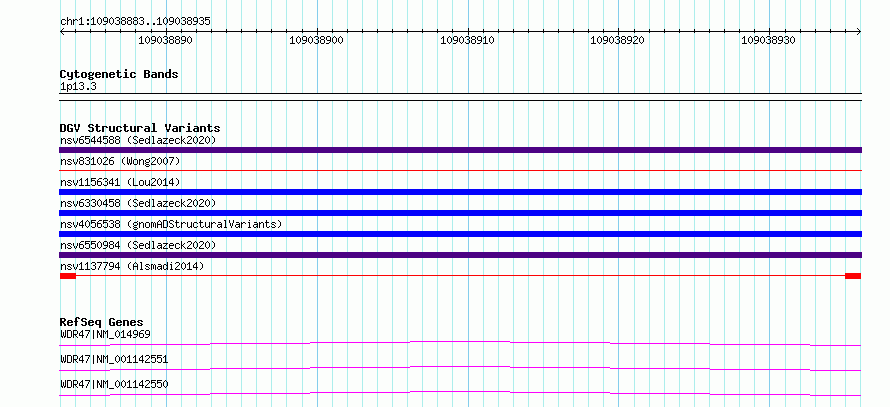Select the blue bar under nsv6330458

[460, 213]
